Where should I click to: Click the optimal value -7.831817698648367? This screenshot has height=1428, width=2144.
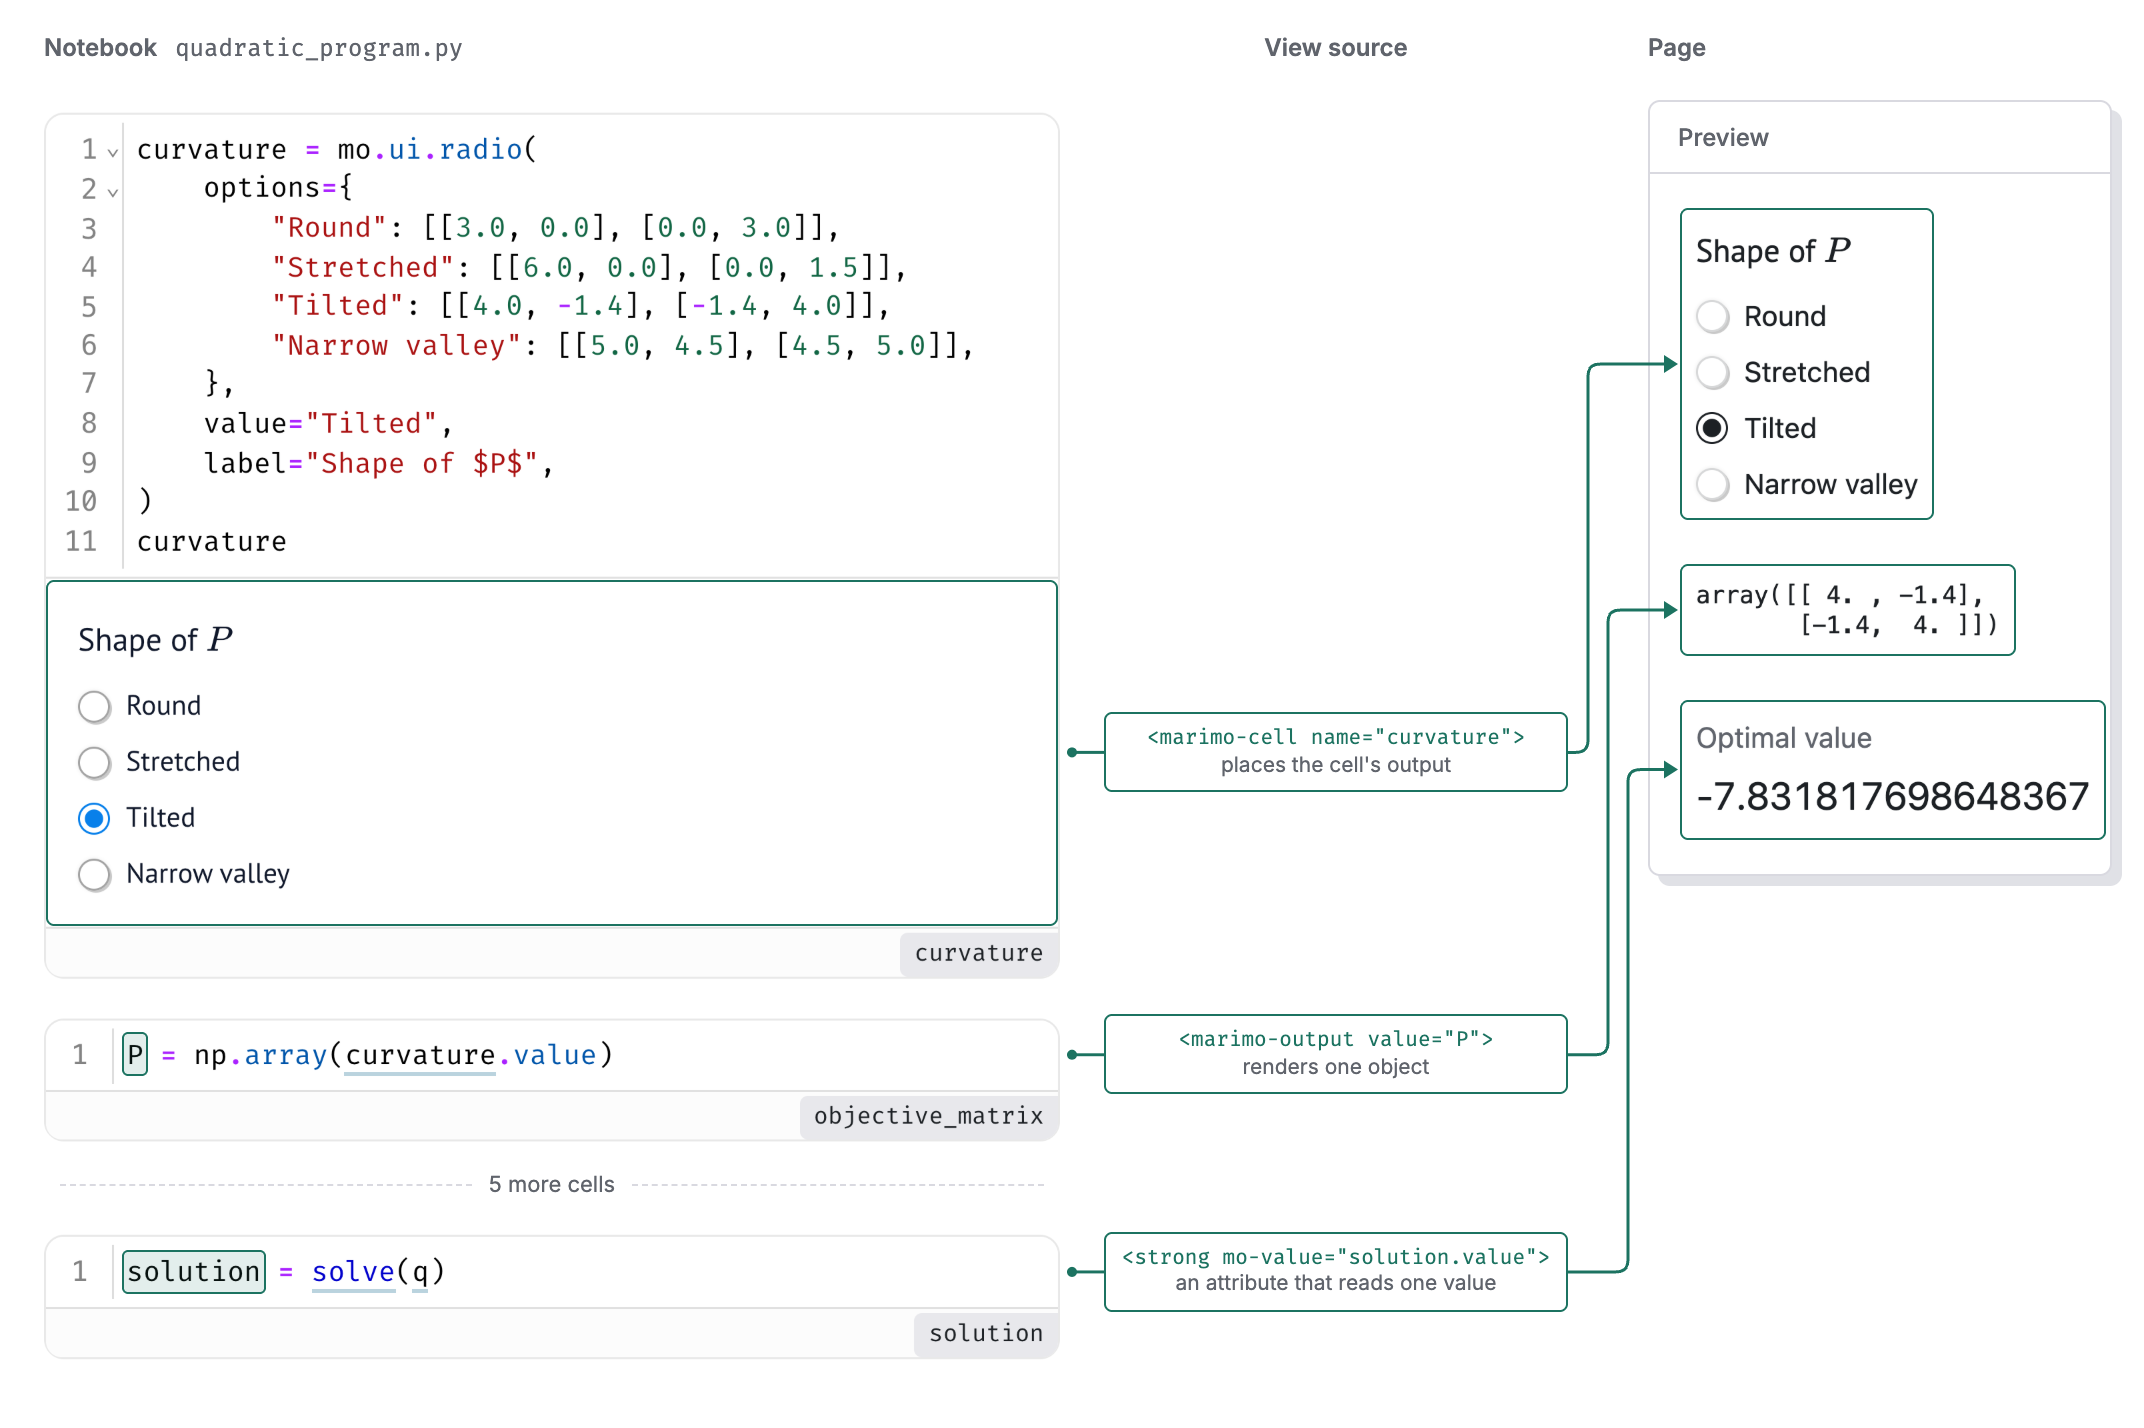click(x=1893, y=797)
